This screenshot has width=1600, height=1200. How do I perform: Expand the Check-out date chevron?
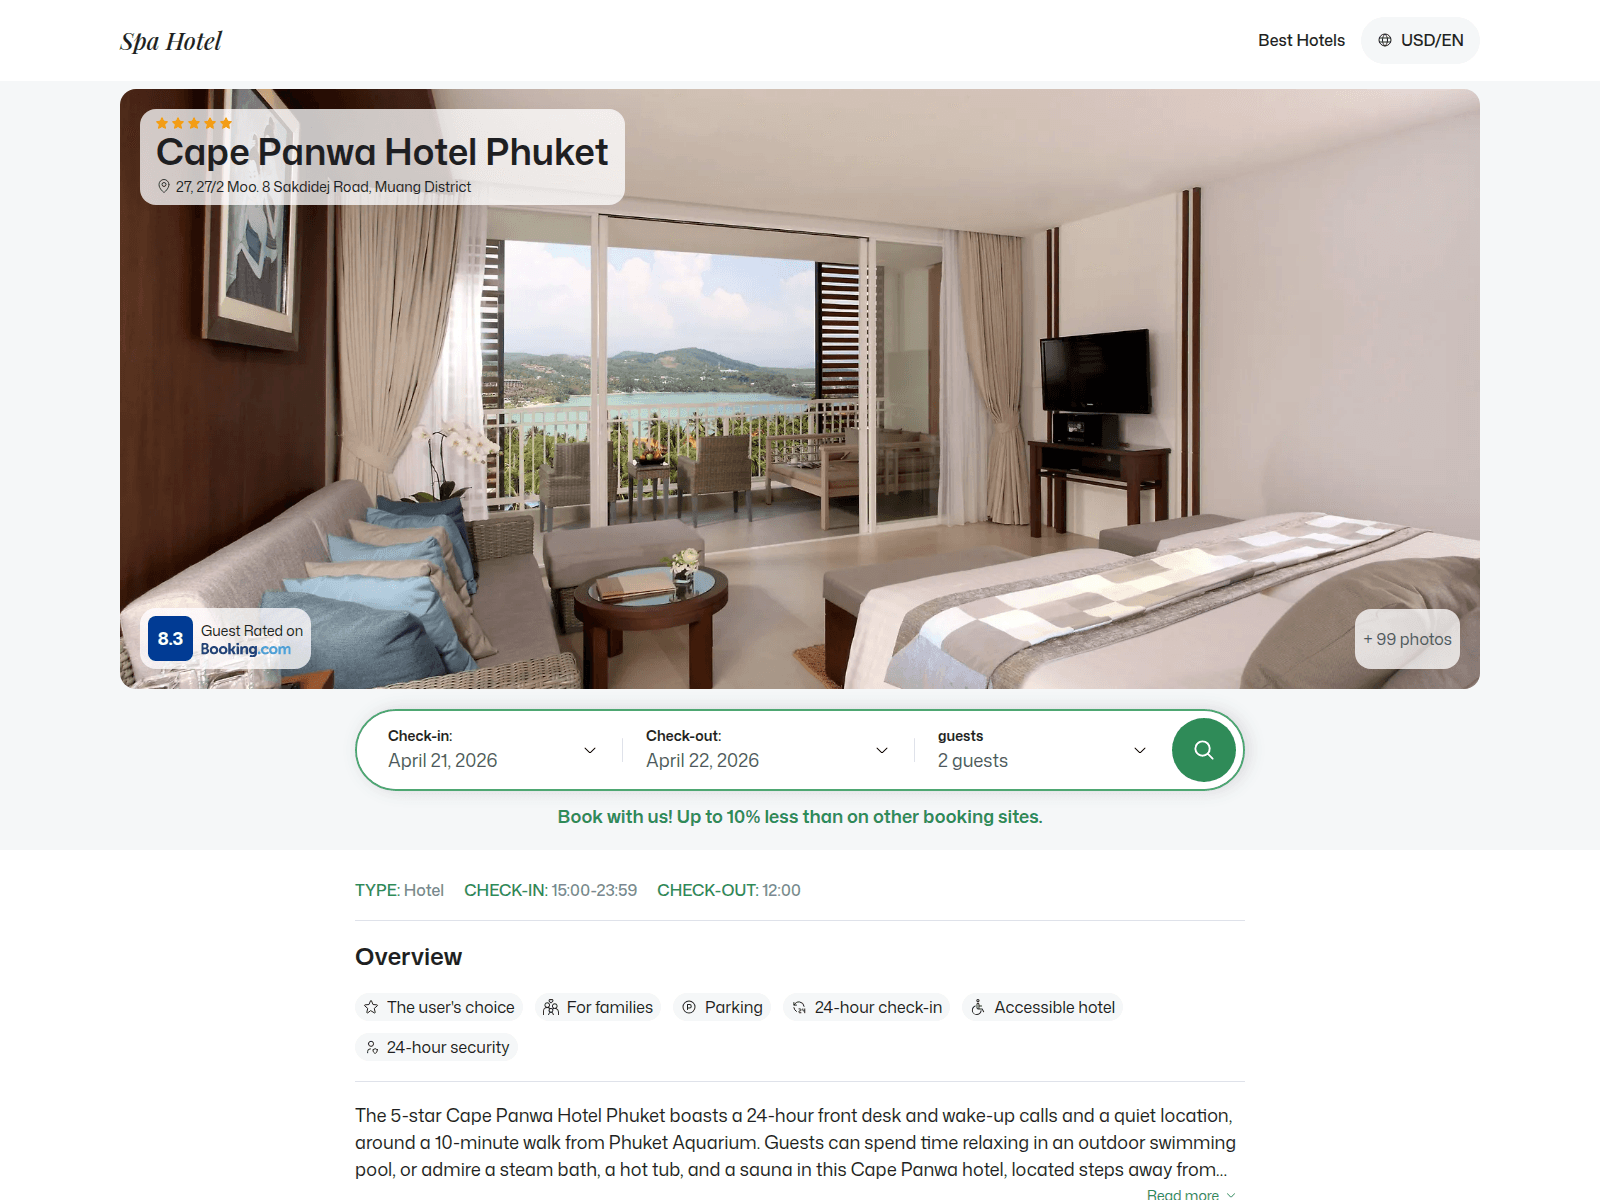coord(882,750)
